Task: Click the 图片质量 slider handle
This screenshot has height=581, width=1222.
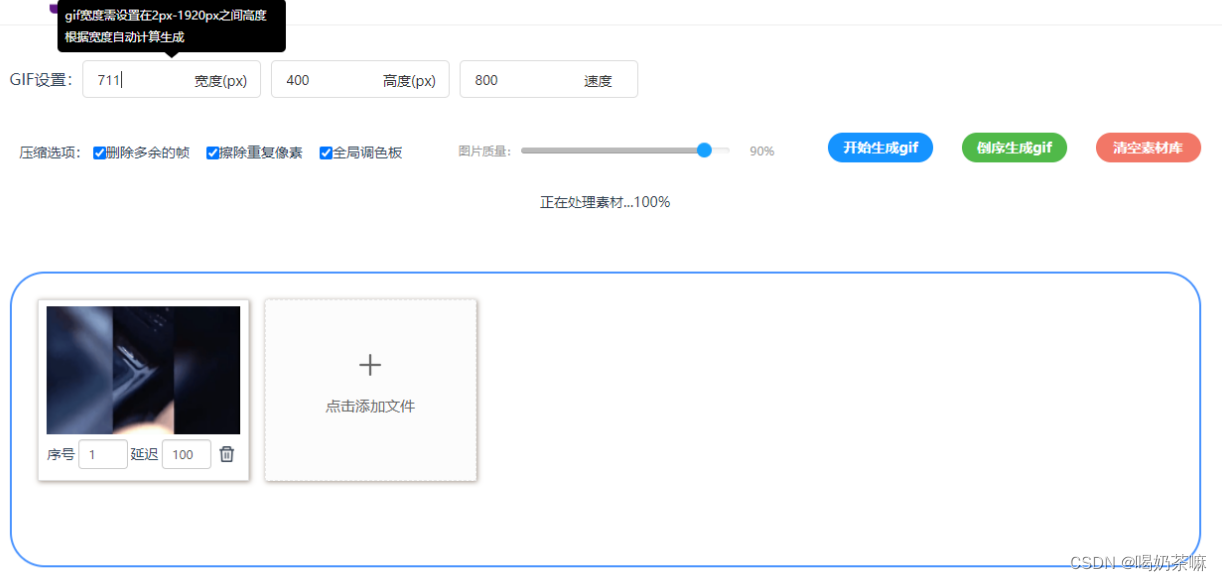Action: pos(704,150)
